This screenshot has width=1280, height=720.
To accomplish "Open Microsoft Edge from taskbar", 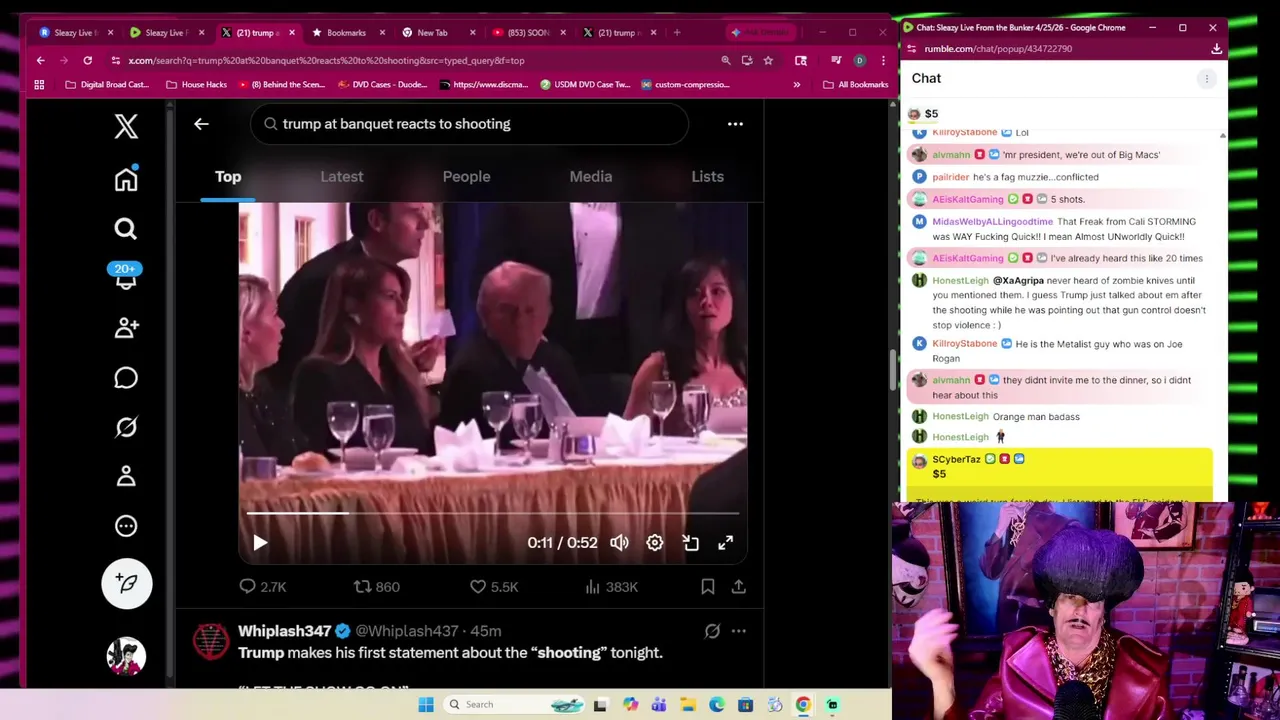I will tap(717, 705).
